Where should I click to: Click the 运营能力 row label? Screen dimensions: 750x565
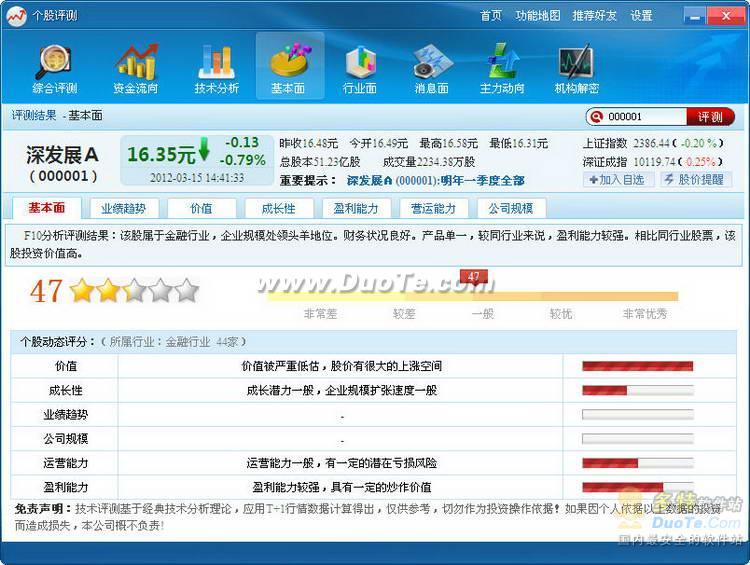tap(66, 463)
